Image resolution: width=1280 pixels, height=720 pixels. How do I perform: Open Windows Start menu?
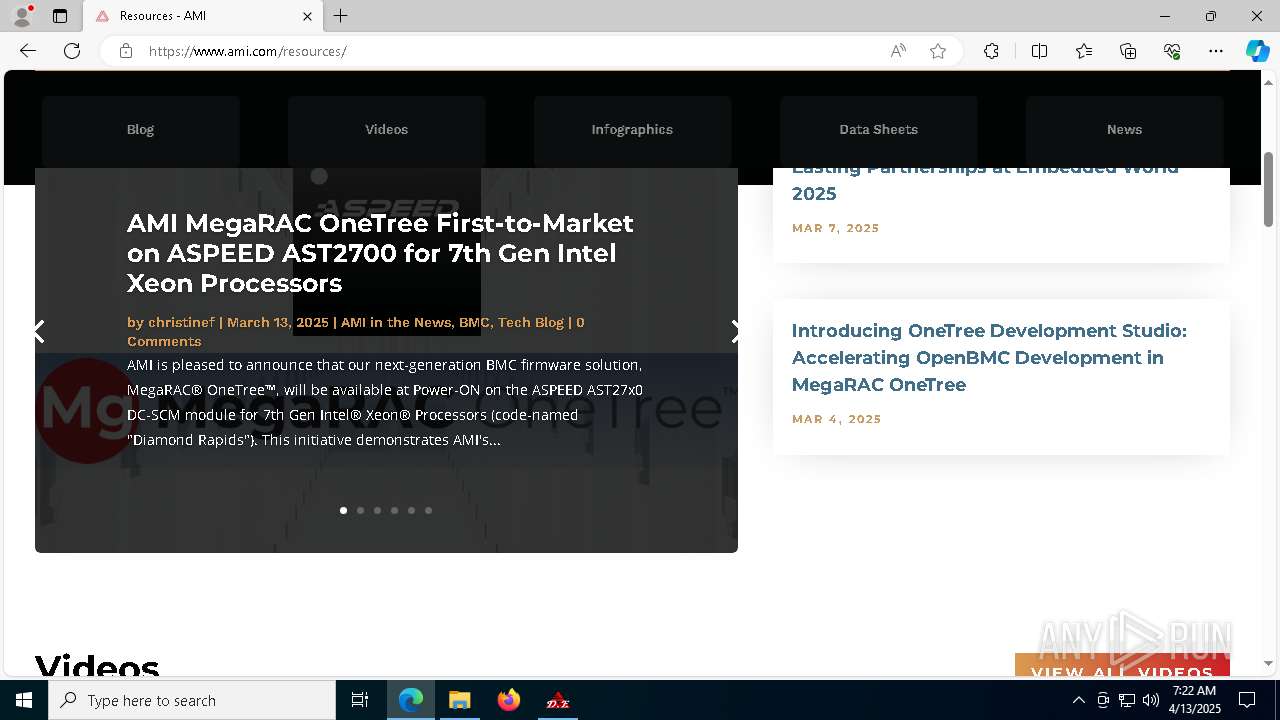[24, 700]
